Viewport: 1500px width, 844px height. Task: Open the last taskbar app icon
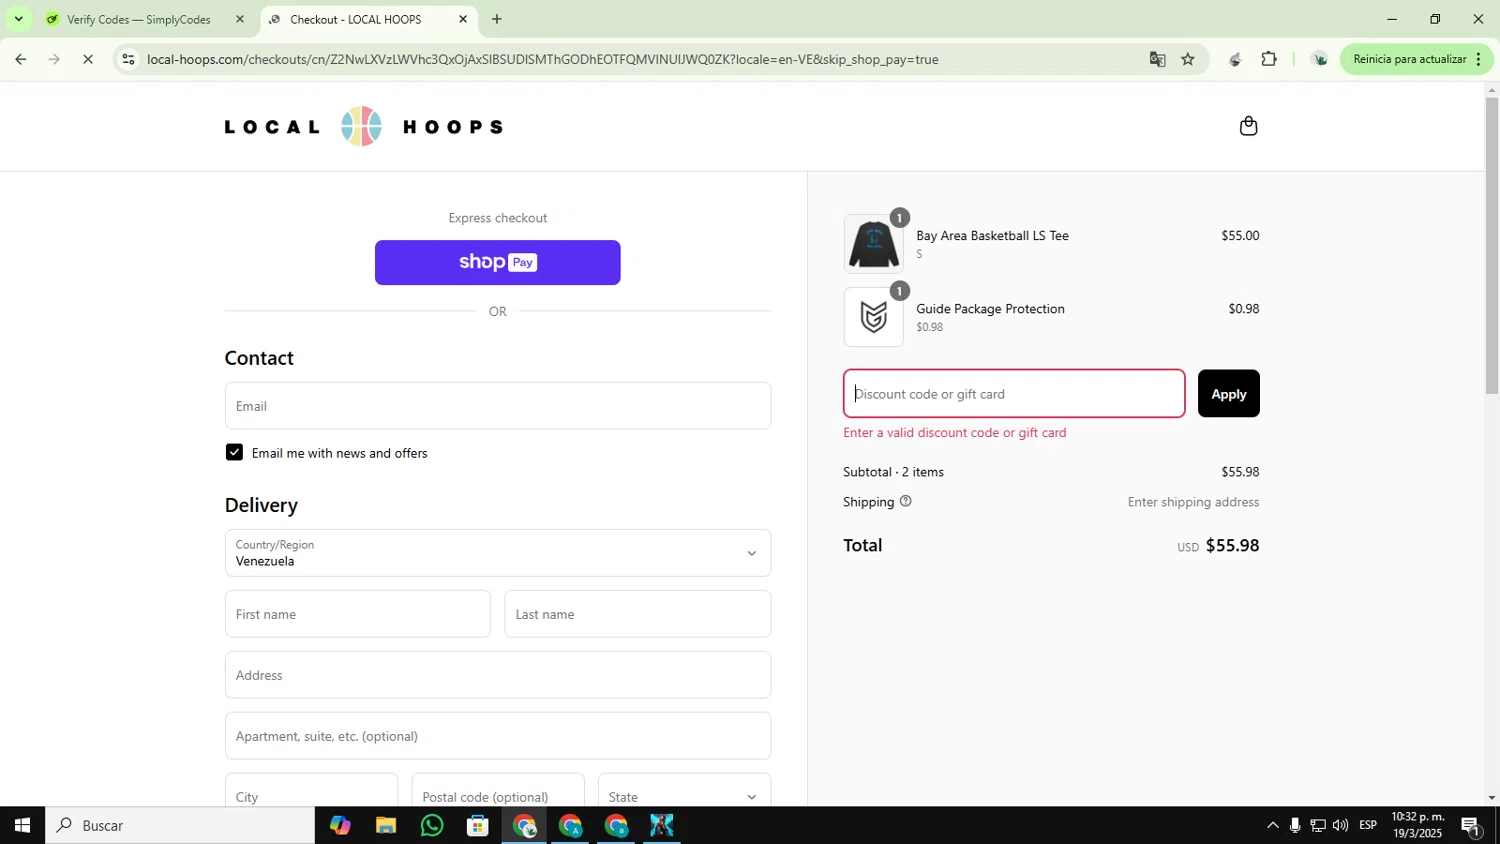pyautogui.click(x=662, y=826)
